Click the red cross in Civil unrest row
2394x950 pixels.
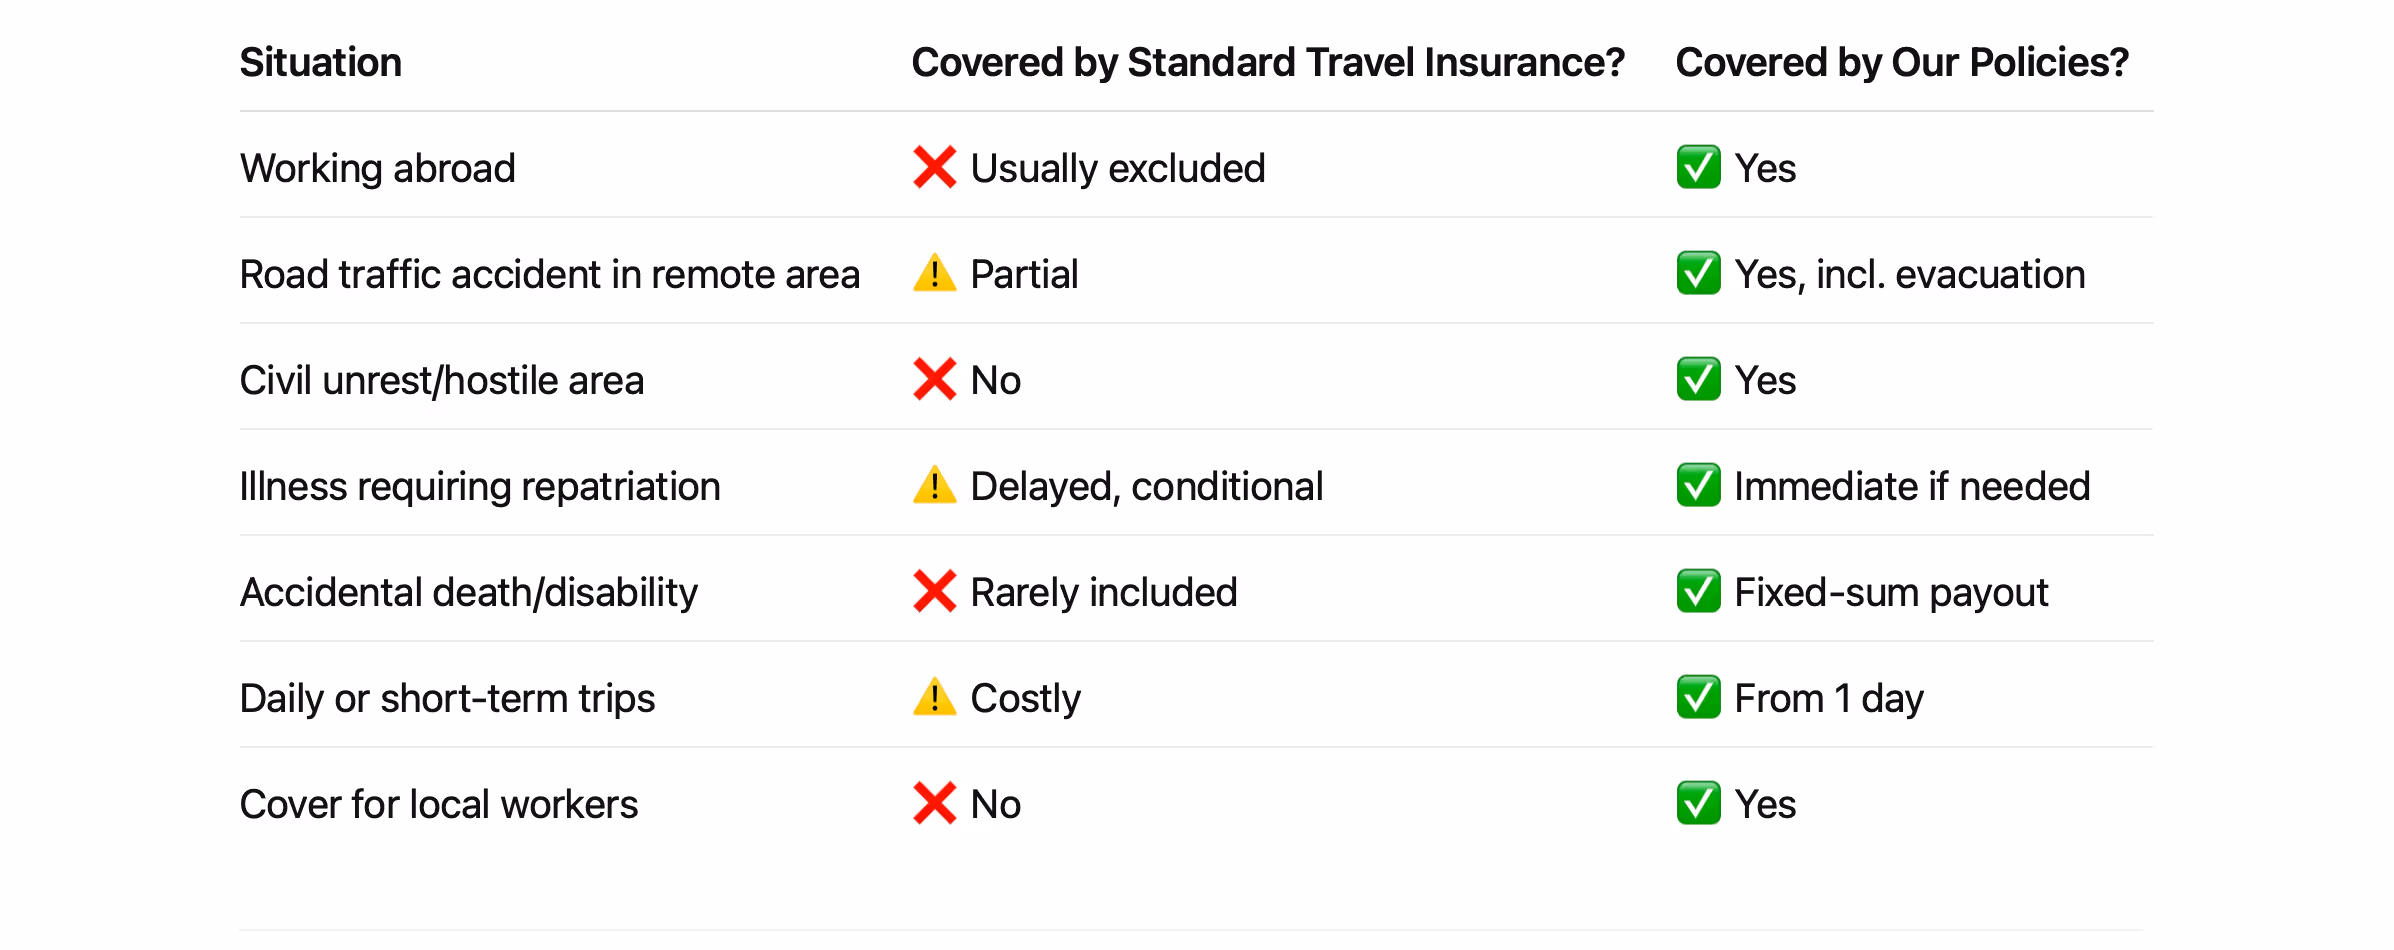[x=934, y=379]
